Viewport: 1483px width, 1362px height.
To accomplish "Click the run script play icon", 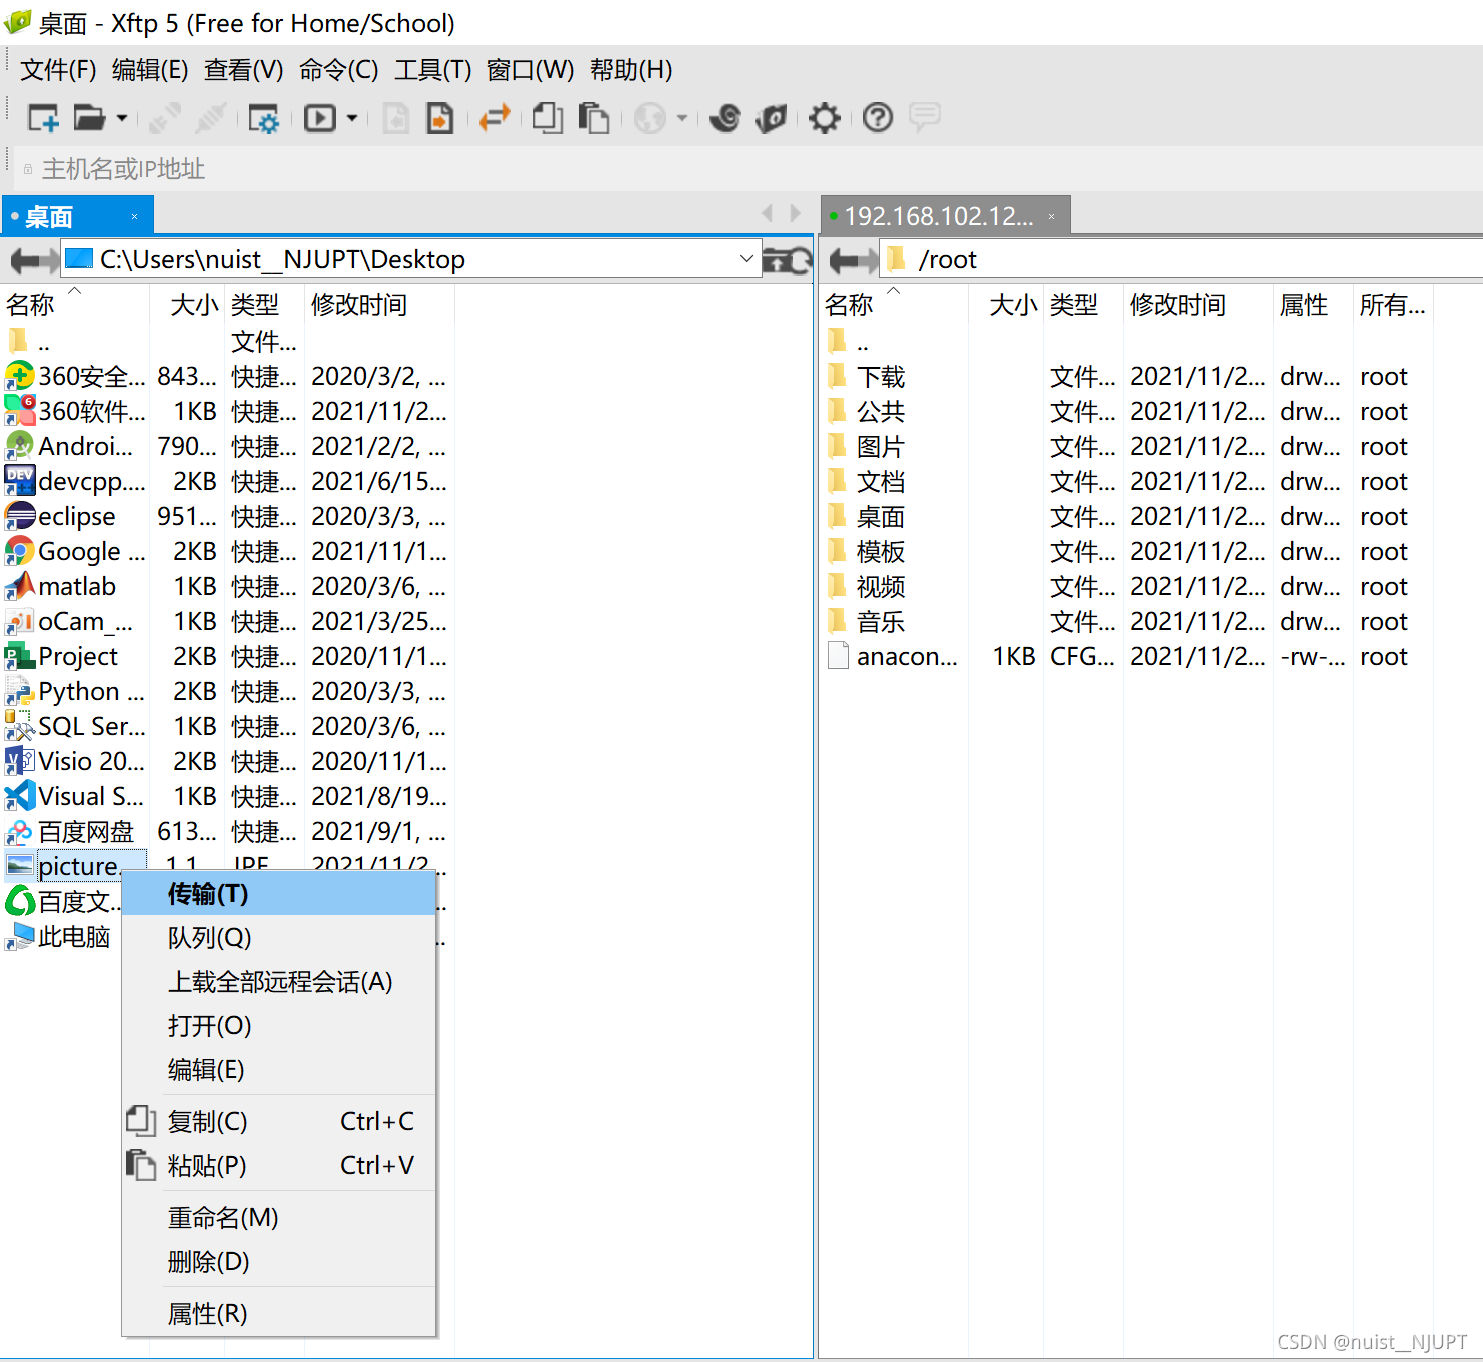I will [320, 118].
